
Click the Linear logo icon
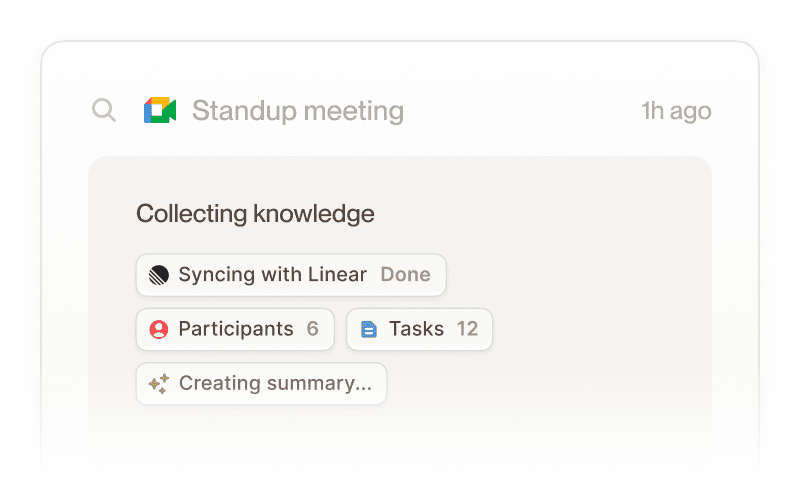coord(158,275)
